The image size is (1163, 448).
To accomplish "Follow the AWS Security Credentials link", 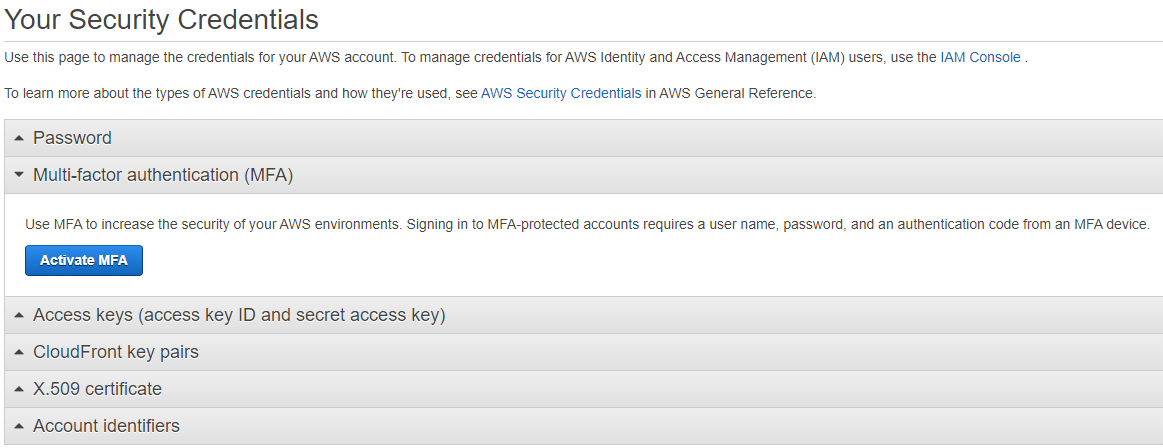I will [x=561, y=93].
